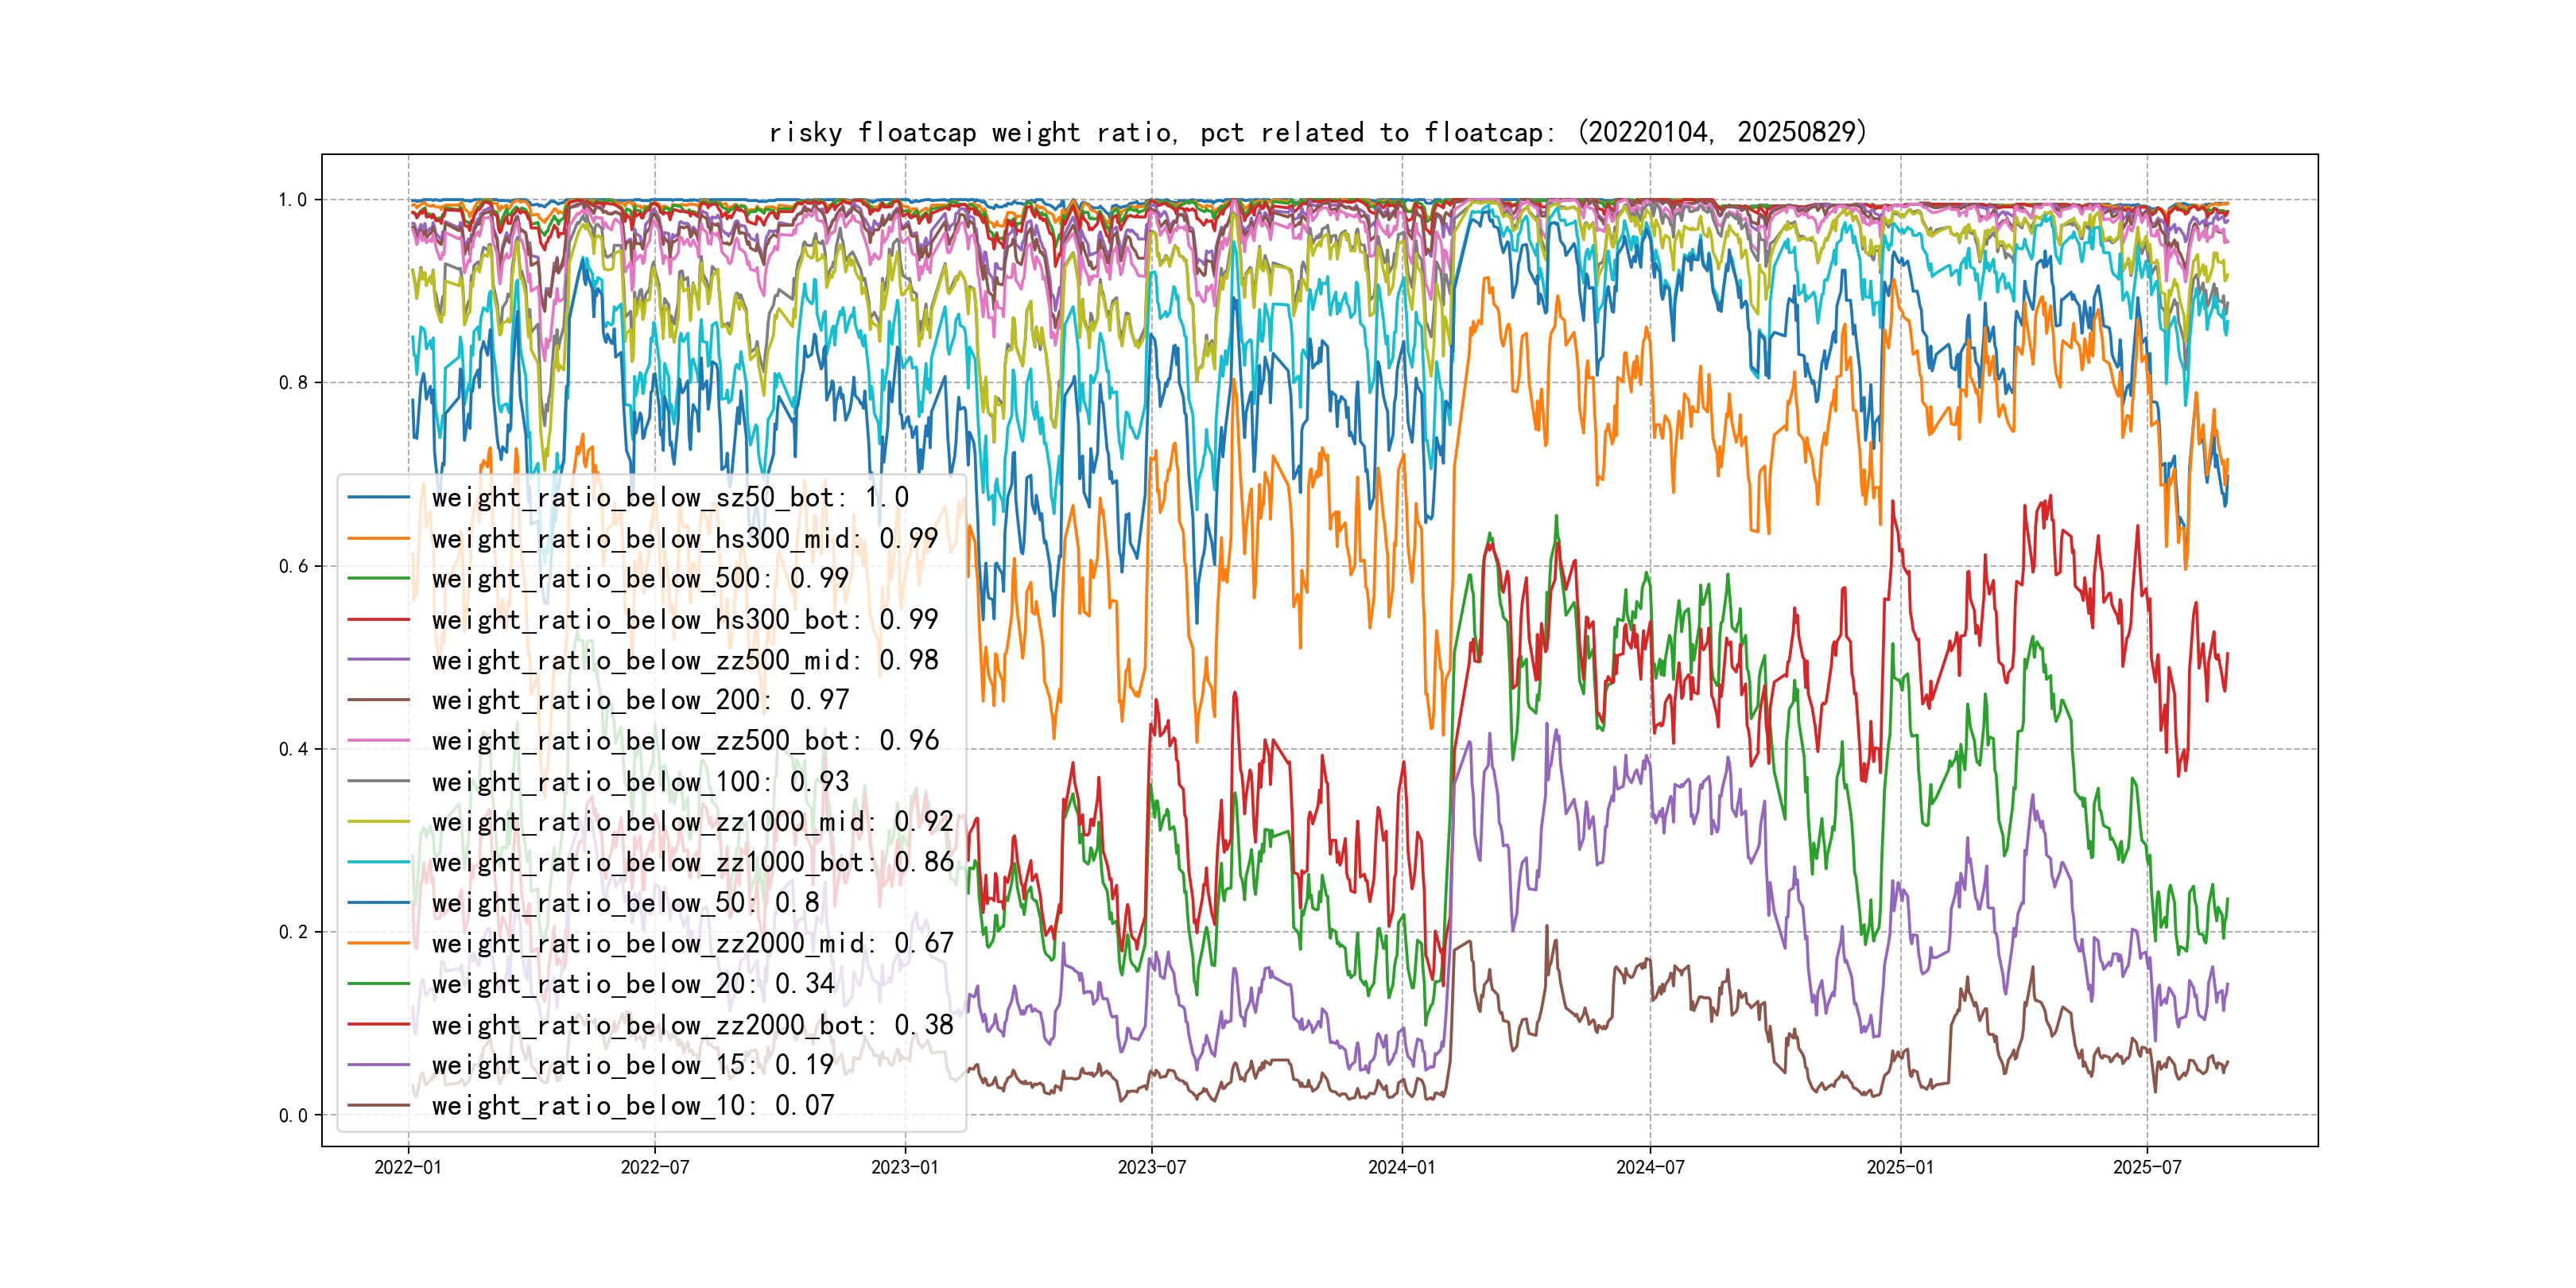Click olive line swatch for zz1000_mid
Screen dimensions: 2576x1288
tap(378, 822)
